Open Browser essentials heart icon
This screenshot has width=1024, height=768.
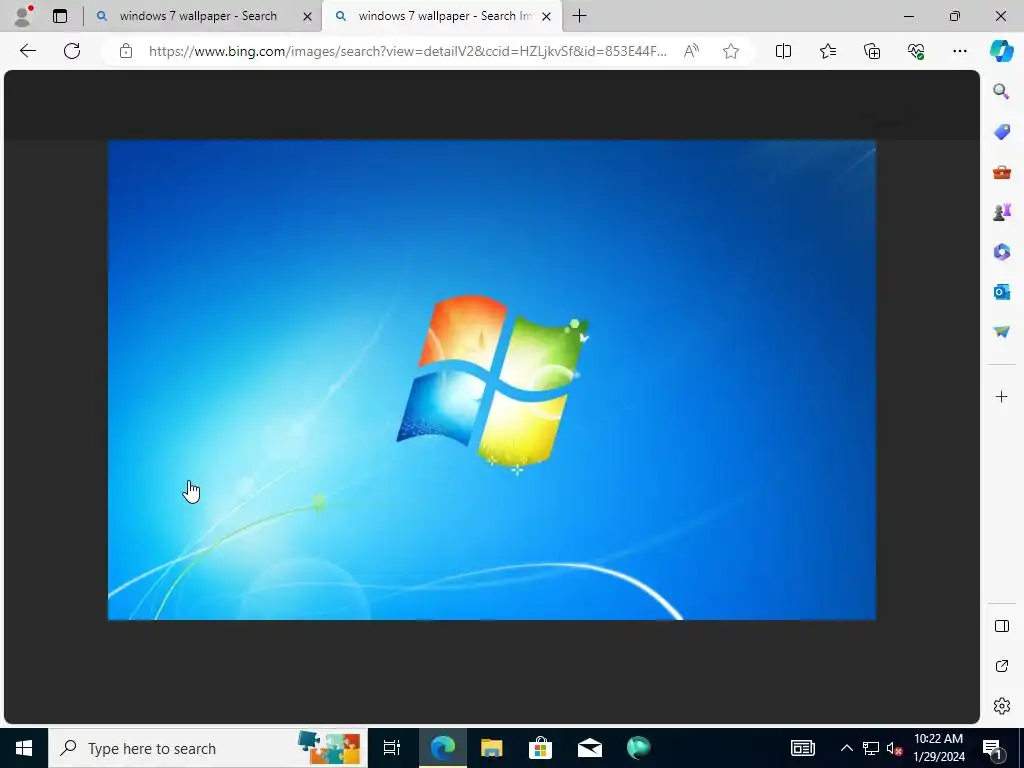coord(916,51)
